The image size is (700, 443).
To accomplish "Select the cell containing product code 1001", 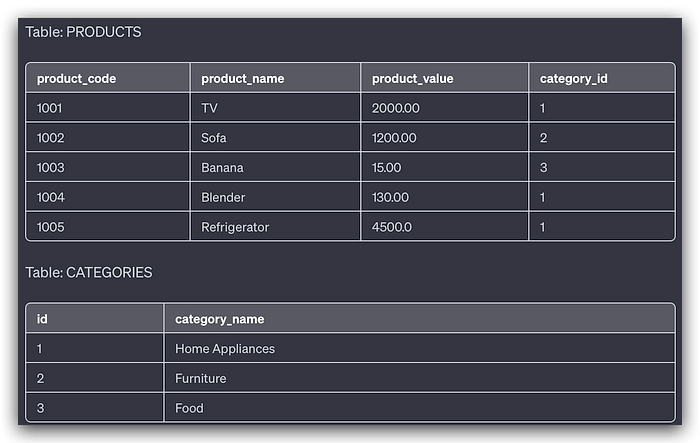I will [x=51, y=108].
